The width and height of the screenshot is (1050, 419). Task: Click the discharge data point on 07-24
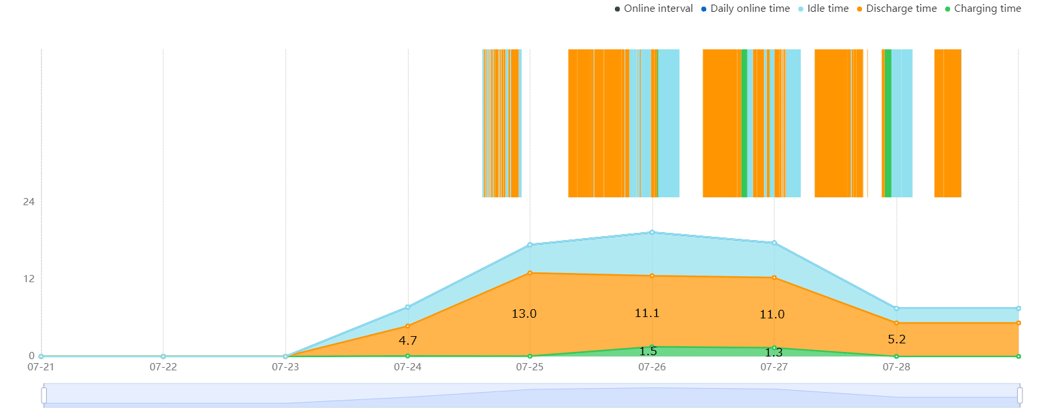(x=408, y=326)
